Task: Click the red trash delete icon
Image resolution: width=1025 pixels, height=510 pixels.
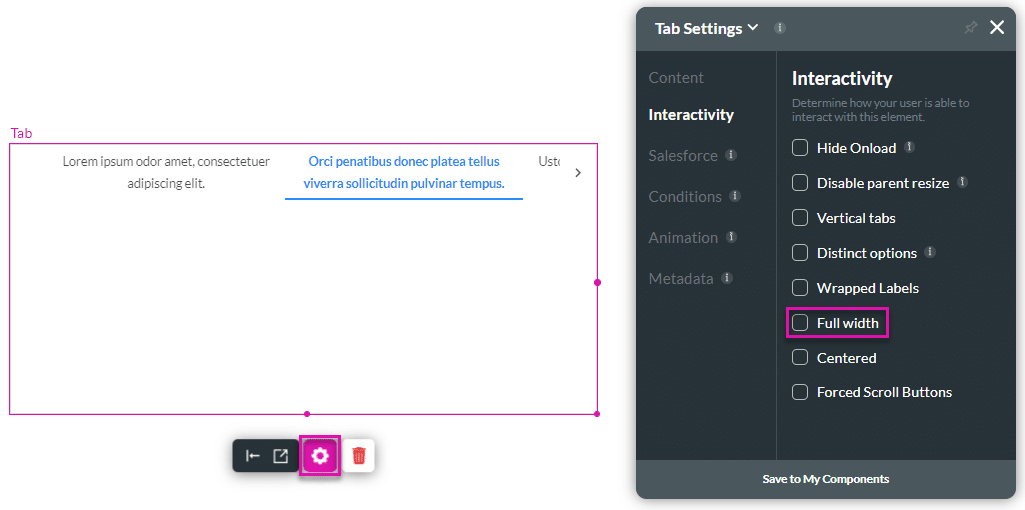Action: [359, 456]
